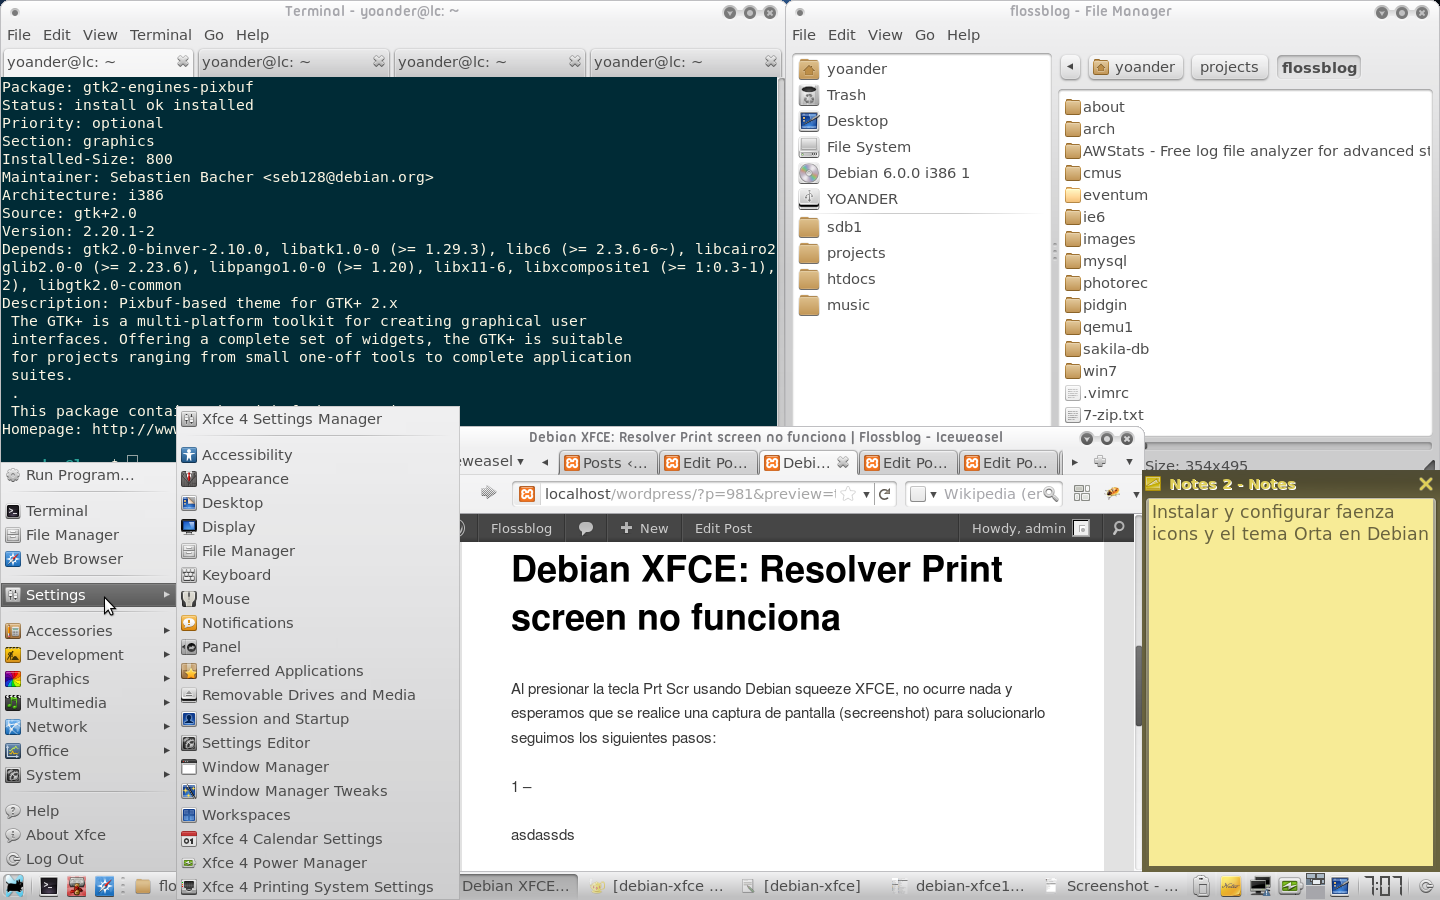Click New in WordPress admin bar
Image resolution: width=1440 pixels, height=900 pixels.
tap(644, 528)
